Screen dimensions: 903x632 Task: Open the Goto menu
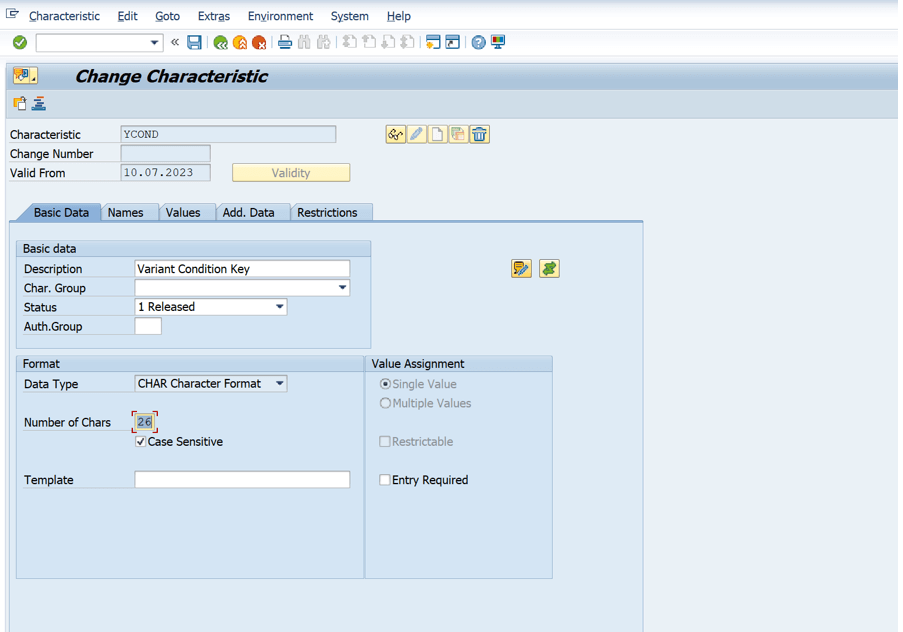pos(168,16)
